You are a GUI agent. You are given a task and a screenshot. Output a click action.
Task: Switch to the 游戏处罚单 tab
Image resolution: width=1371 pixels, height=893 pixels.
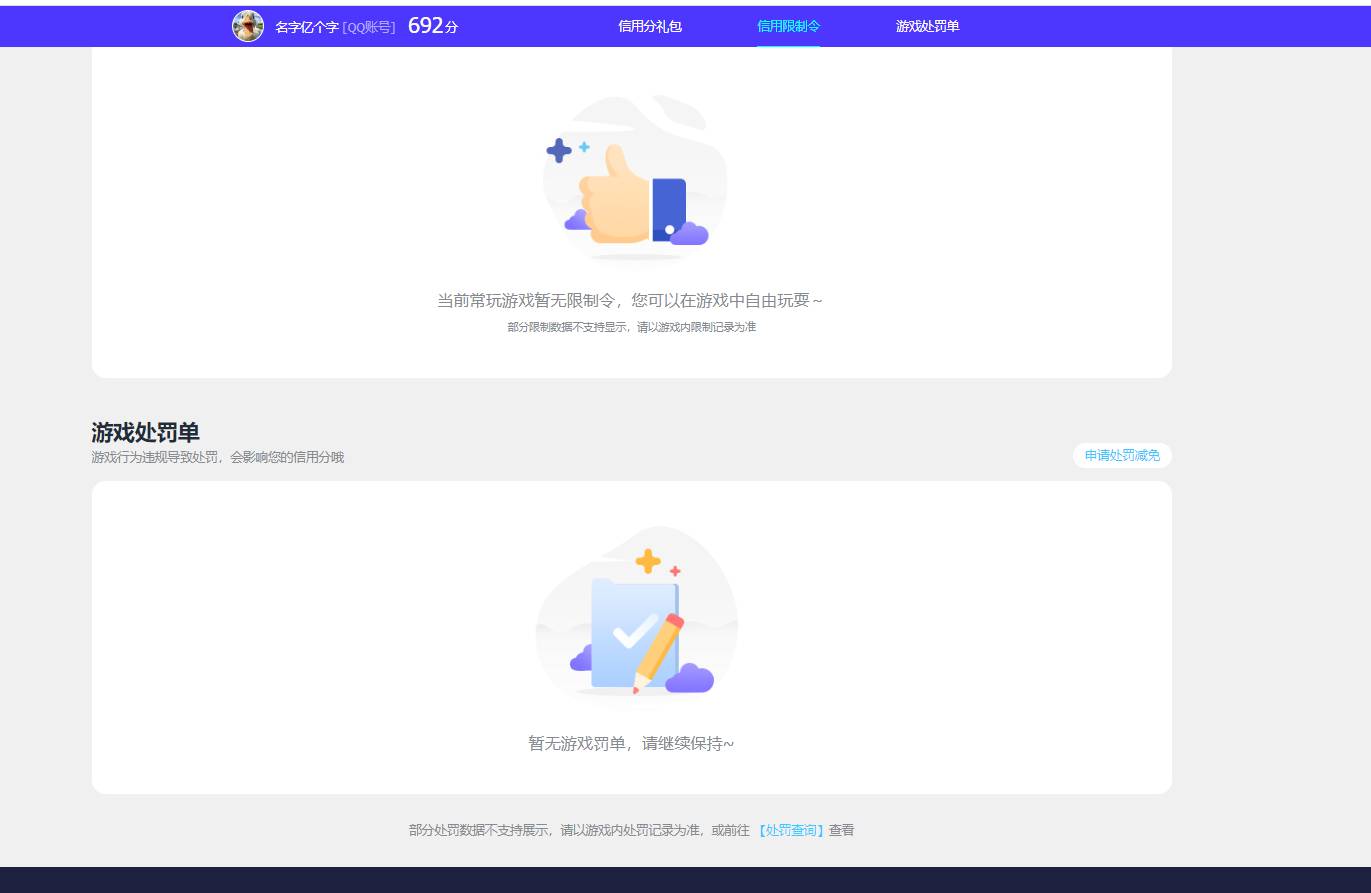[926, 26]
